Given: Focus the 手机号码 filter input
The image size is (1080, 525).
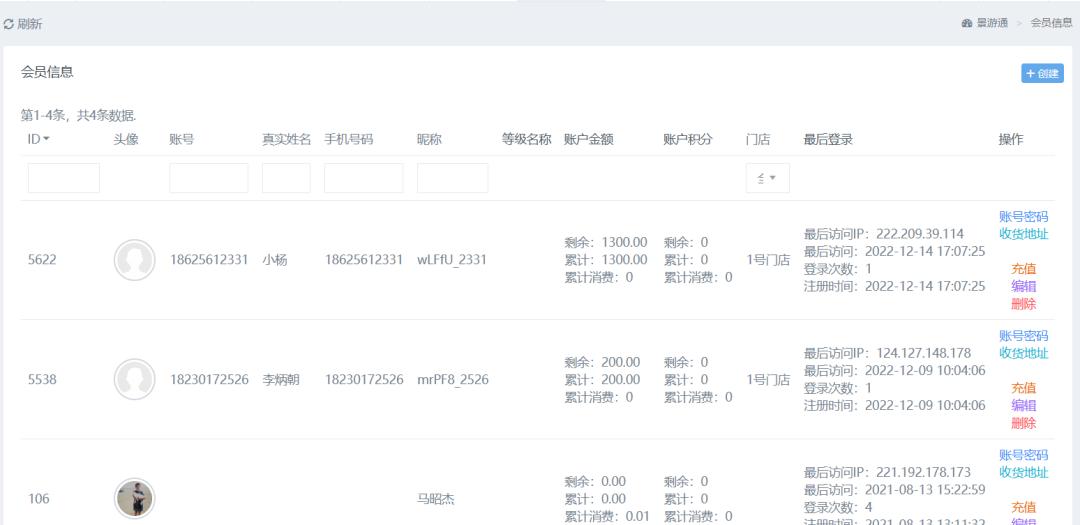Looking at the screenshot, I should pos(364,178).
